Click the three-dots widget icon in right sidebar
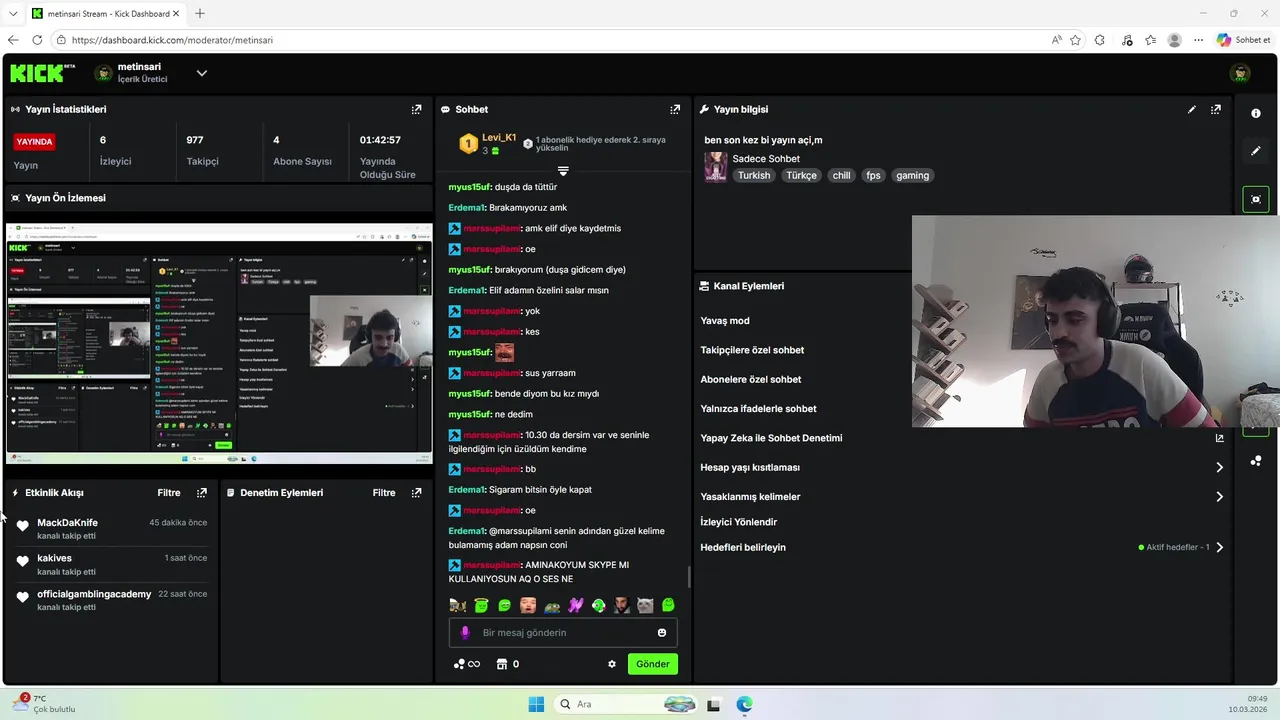Image resolution: width=1280 pixels, height=720 pixels. (1256, 461)
